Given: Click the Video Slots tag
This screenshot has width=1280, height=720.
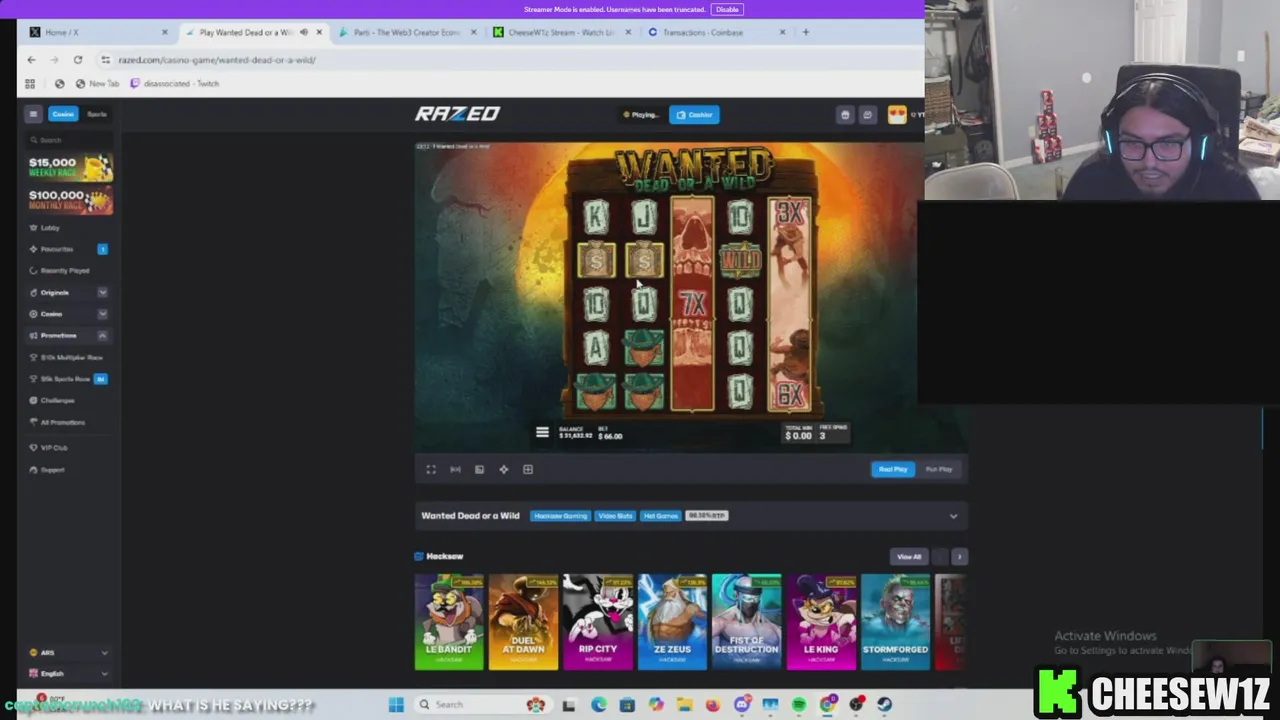Looking at the screenshot, I should (615, 516).
